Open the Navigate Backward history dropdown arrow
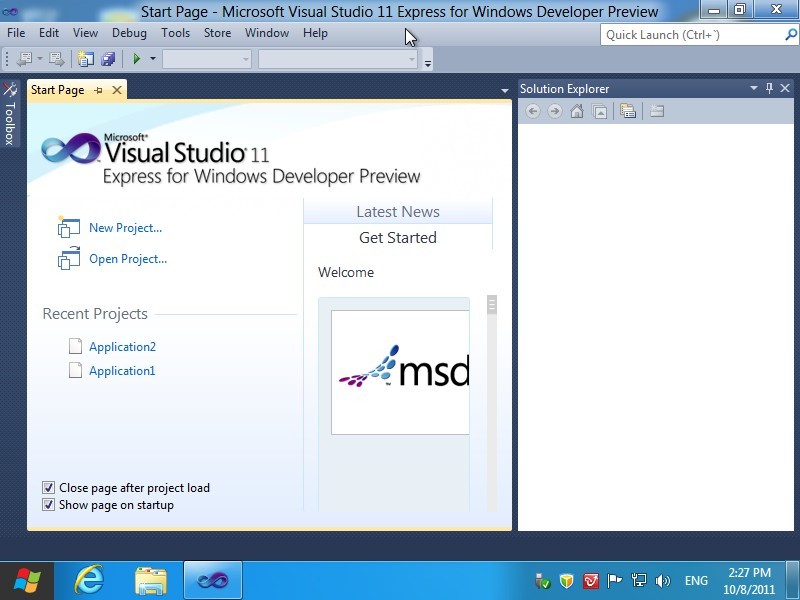This screenshot has width=800, height=600. point(40,59)
